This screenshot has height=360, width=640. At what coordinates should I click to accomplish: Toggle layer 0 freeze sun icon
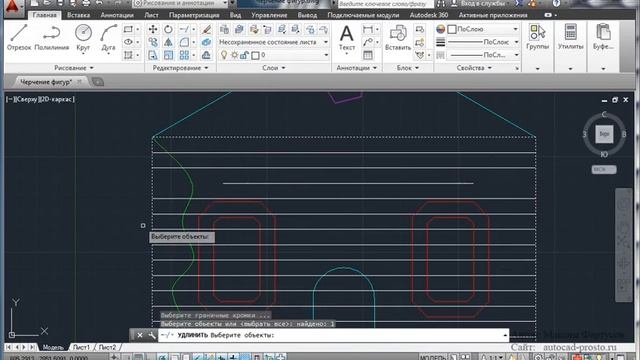coord(234,55)
